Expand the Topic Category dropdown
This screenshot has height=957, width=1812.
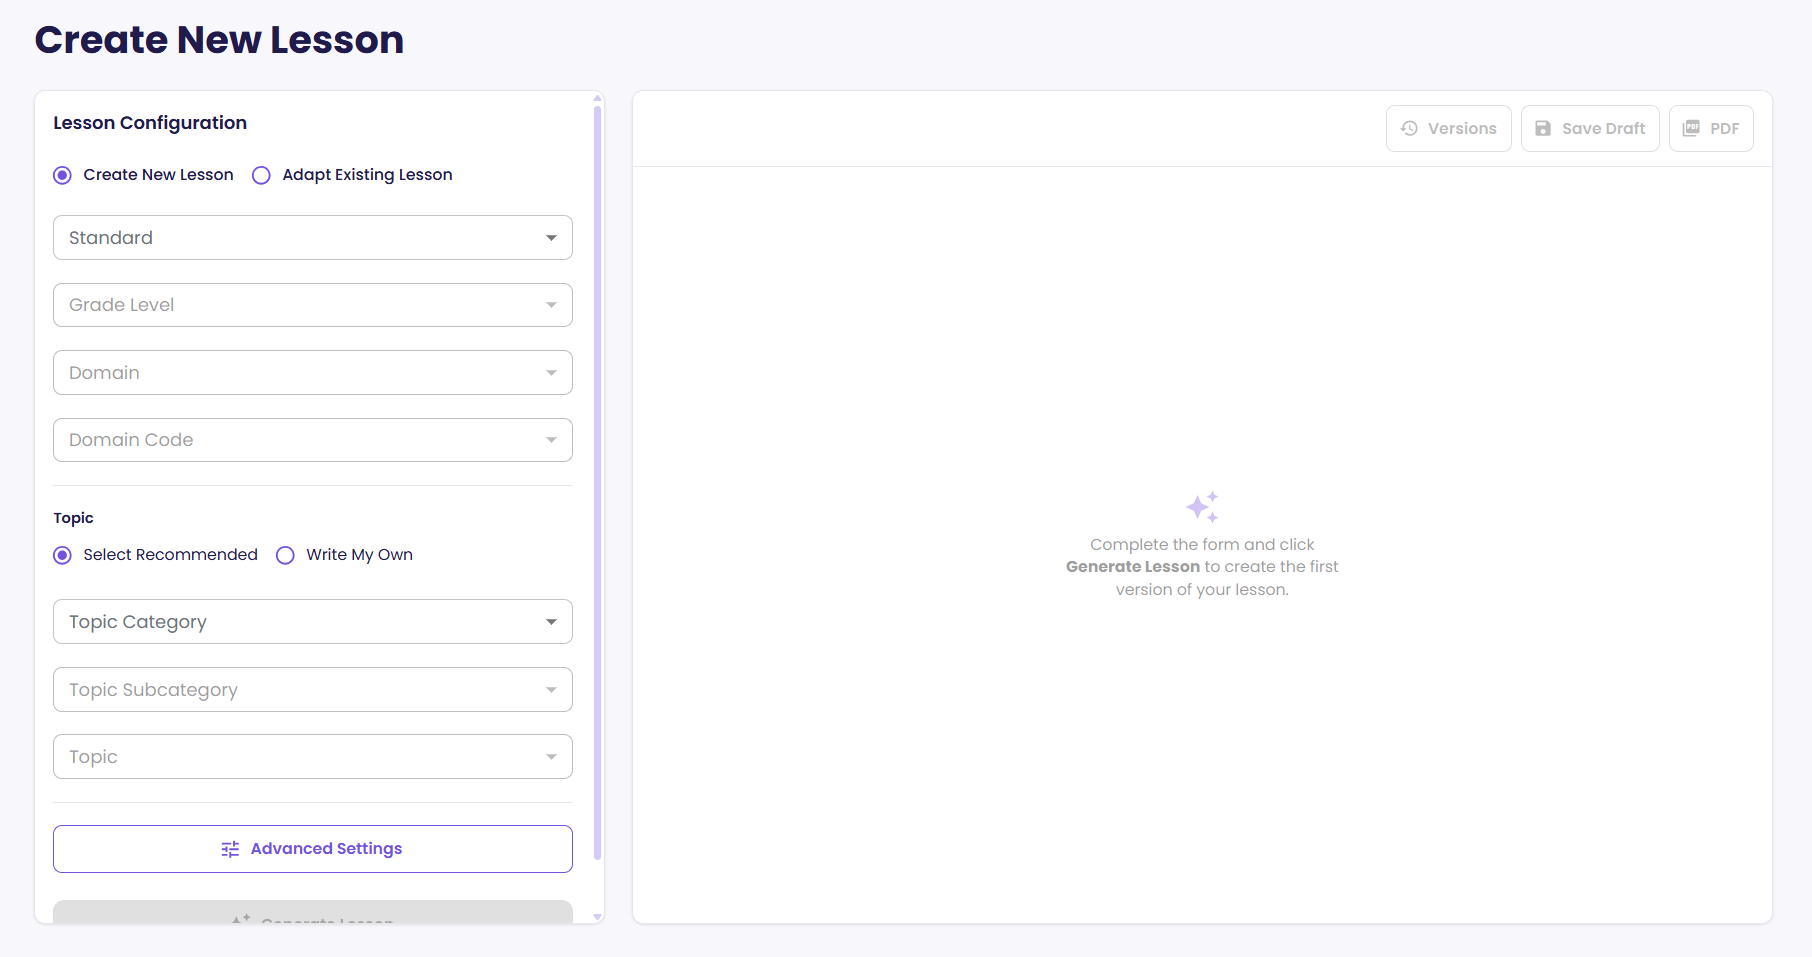tap(313, 622)
